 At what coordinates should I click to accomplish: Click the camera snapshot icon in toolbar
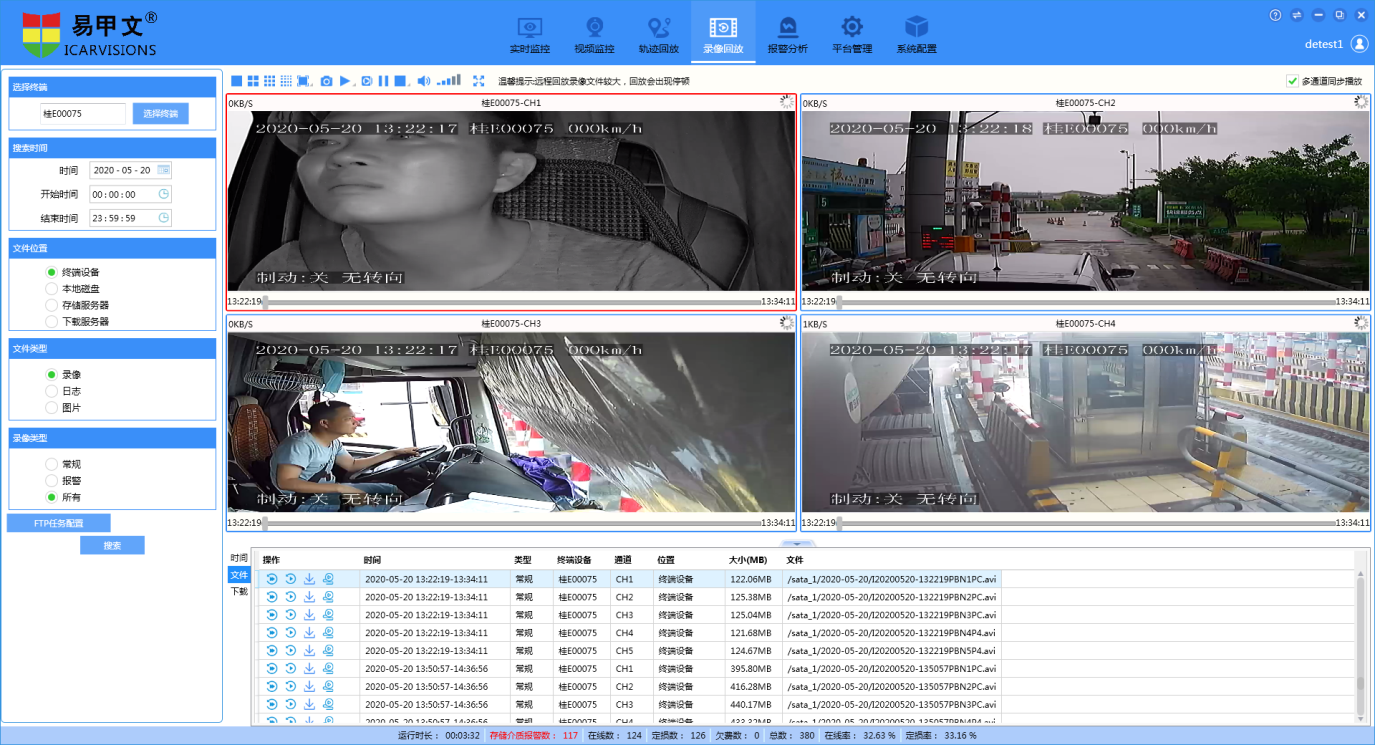click(x=326, y=81)
